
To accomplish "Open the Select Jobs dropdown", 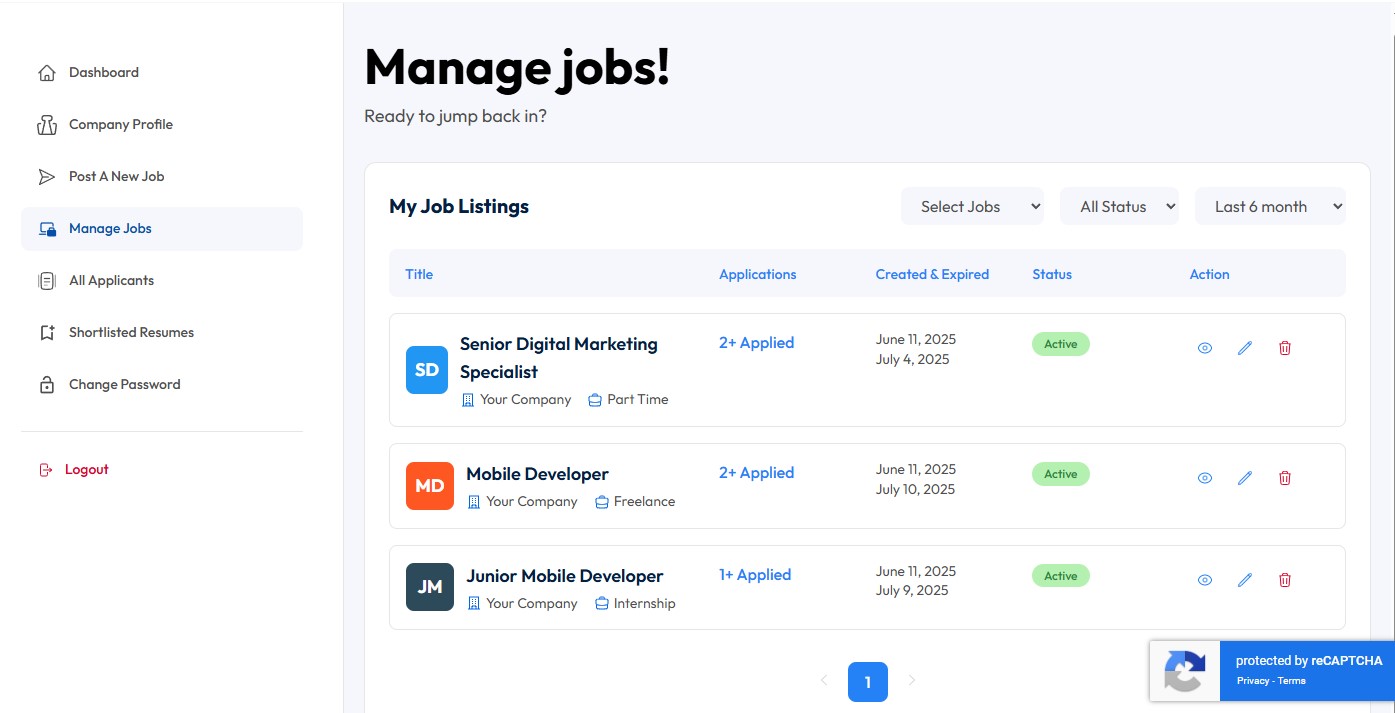I will tap(972, 207).
